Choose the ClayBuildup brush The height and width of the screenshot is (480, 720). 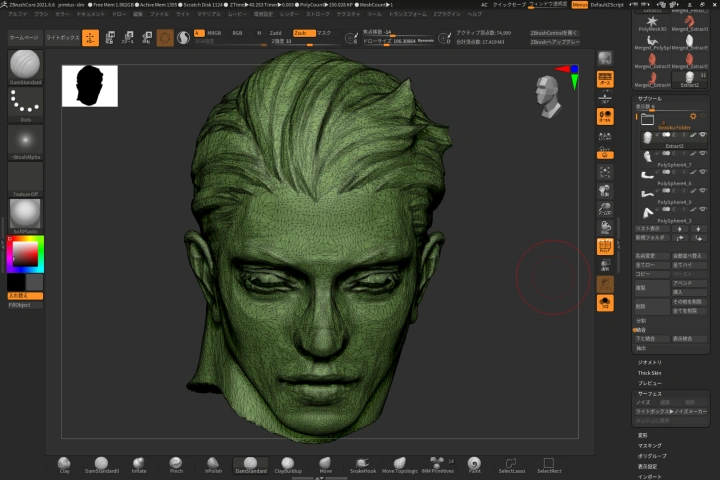[288, 465]
